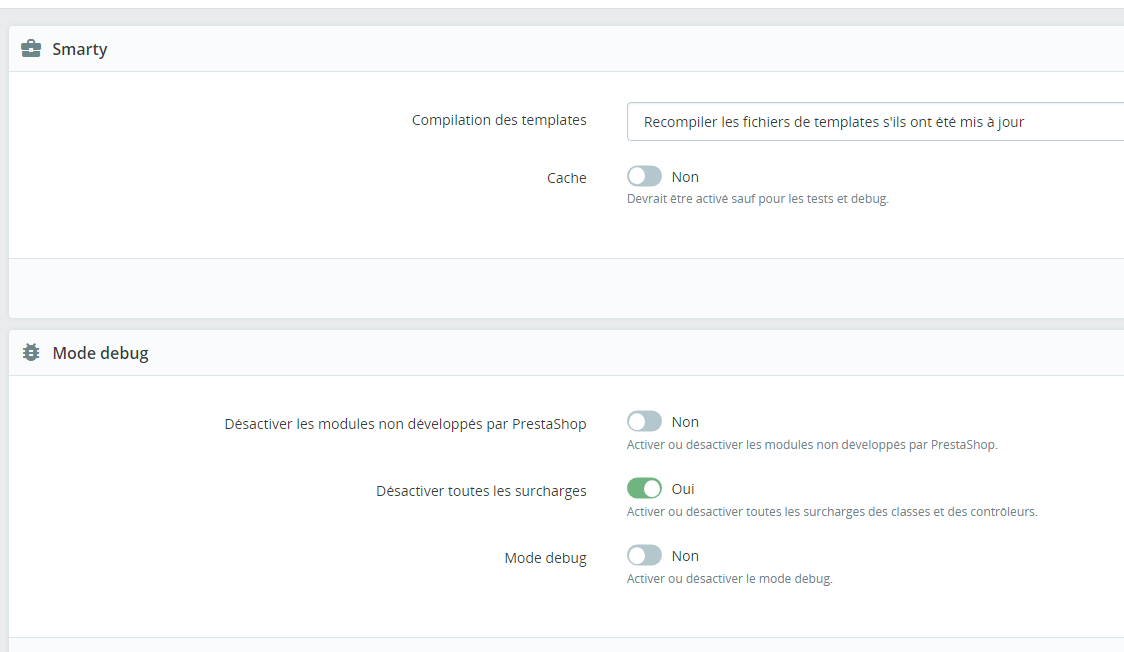Click 'Désactiver les modules non développés par PrestaShop' label
This screenshot has height=652, width=1124.
(405, 424)
